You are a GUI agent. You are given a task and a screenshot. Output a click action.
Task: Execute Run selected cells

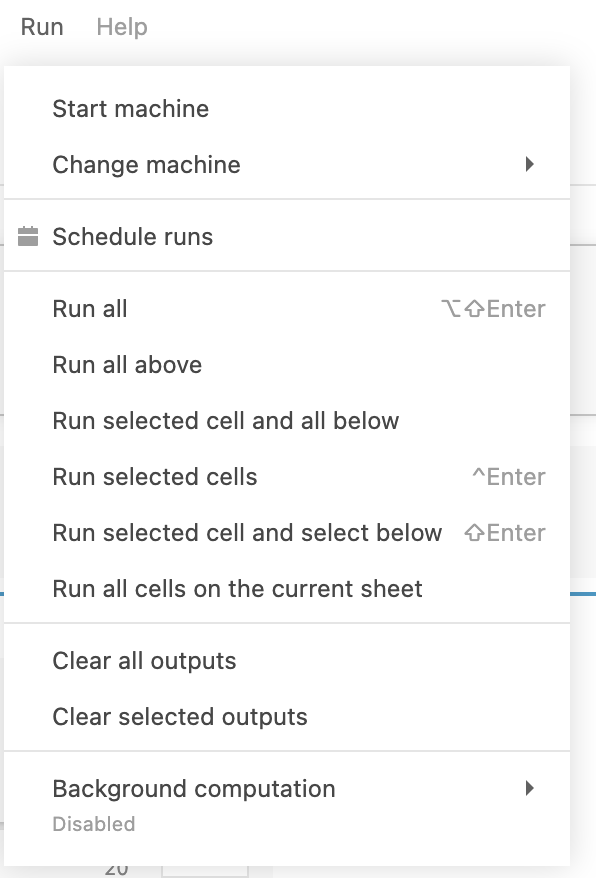click(x=154, y=477)
